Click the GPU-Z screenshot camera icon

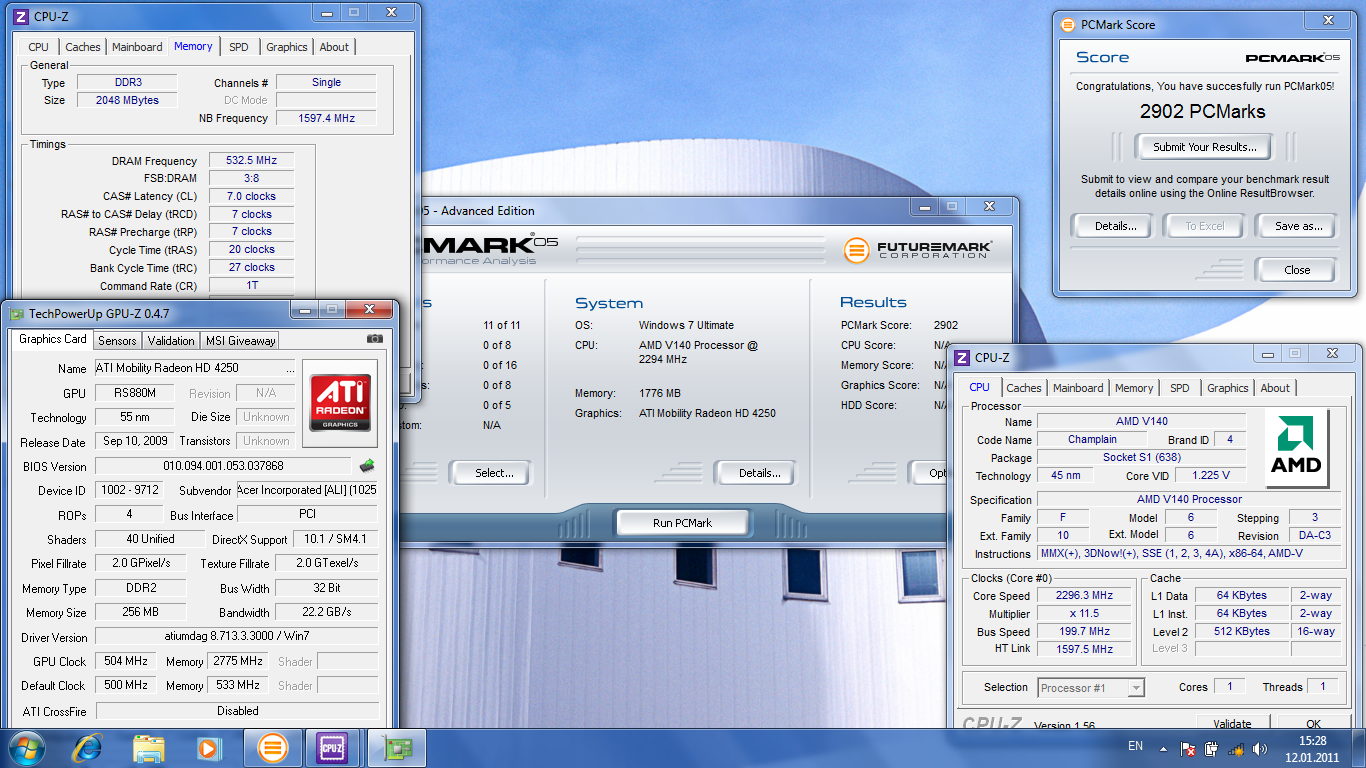(375, 340)
